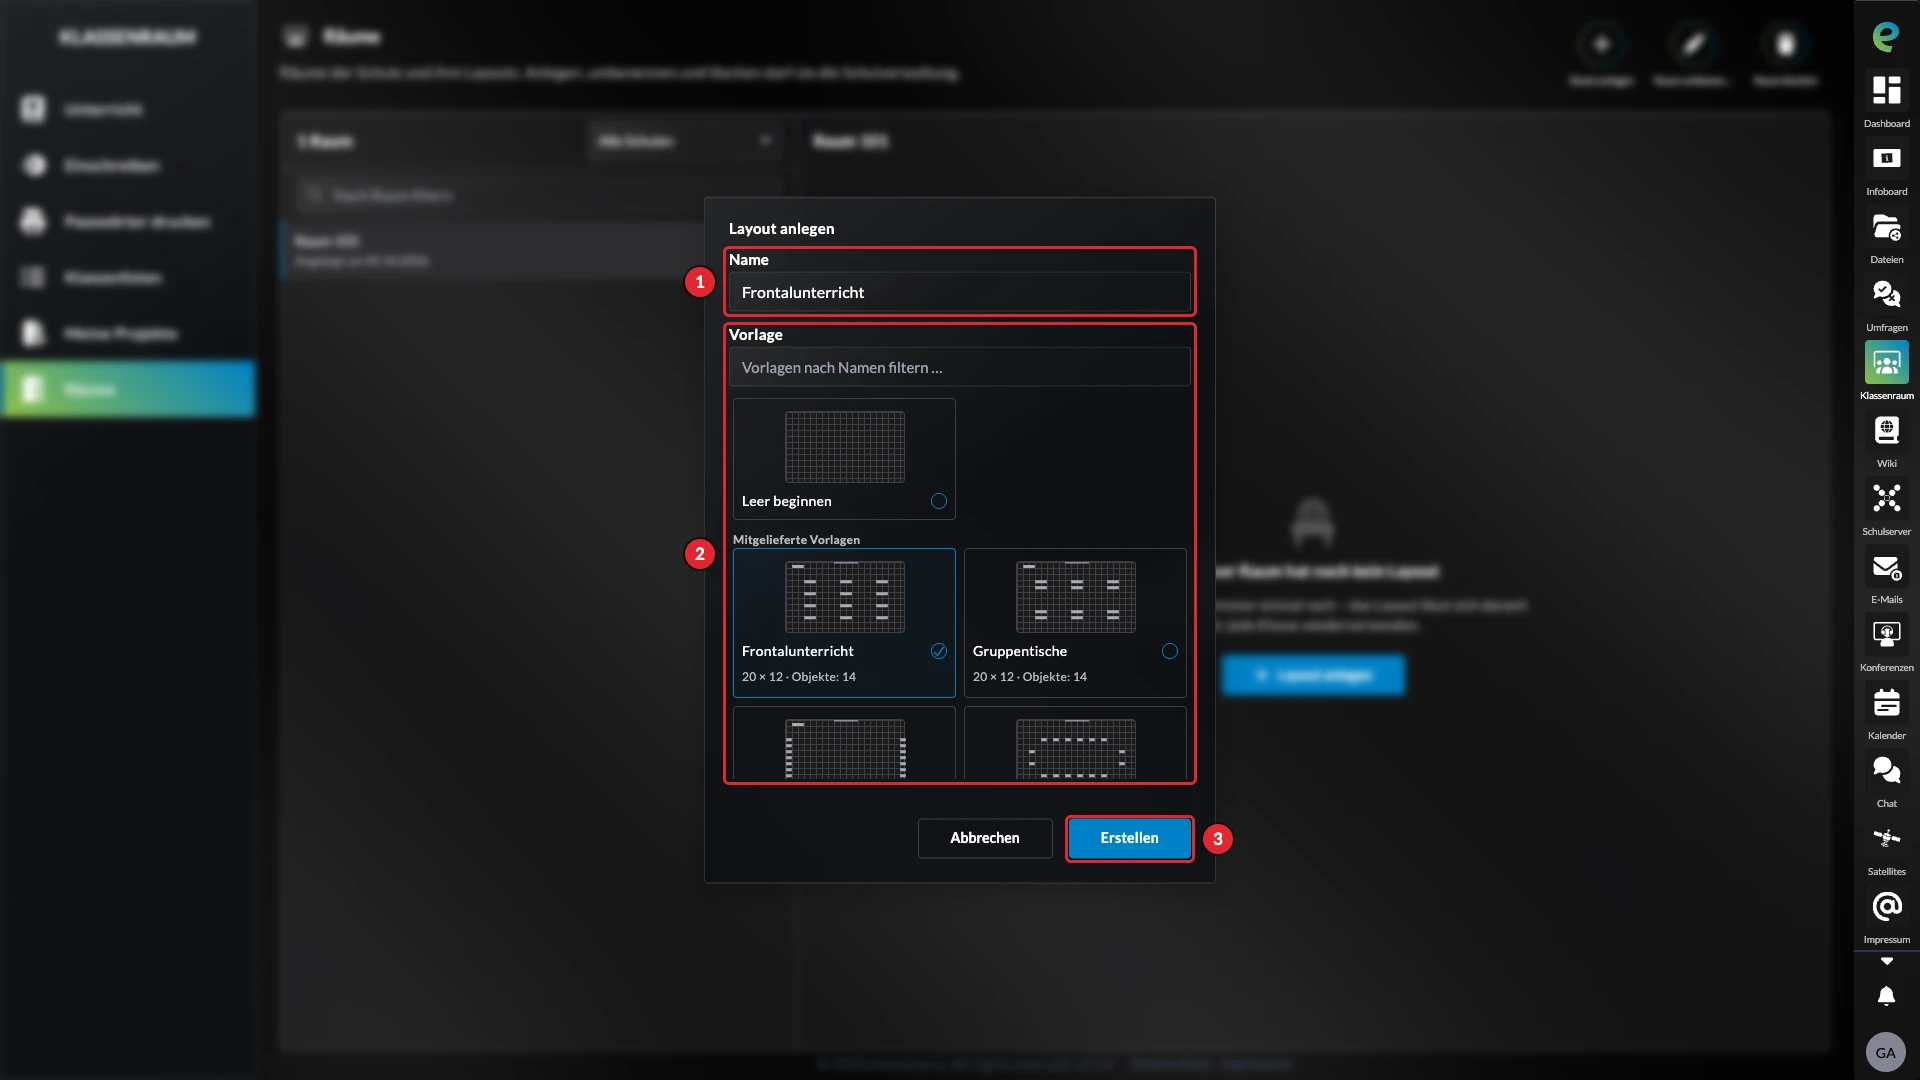Open the Konferenzen icon

pos(1886,635)
